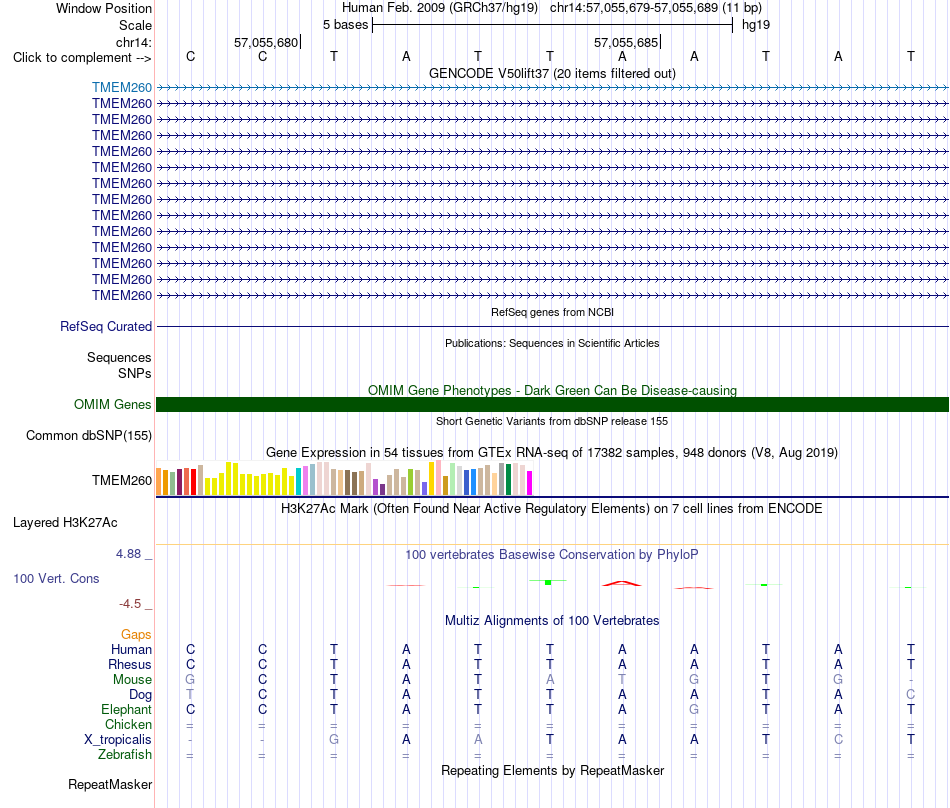Click the -4.5 lower PhyloP axis value

coord(130,603)
